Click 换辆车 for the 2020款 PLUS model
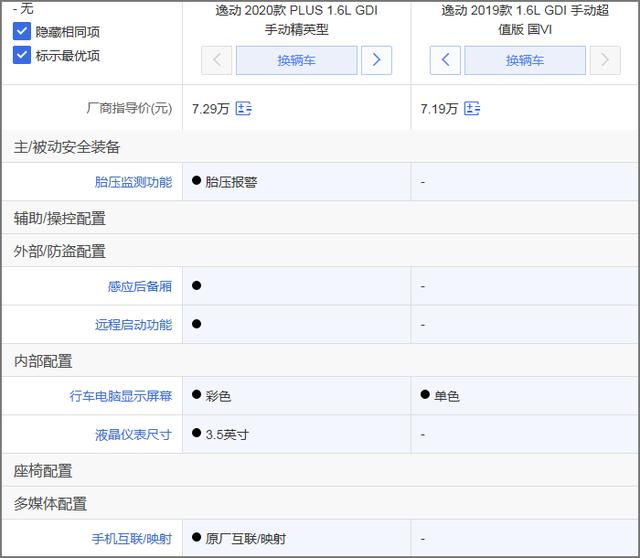 (297, 60)
